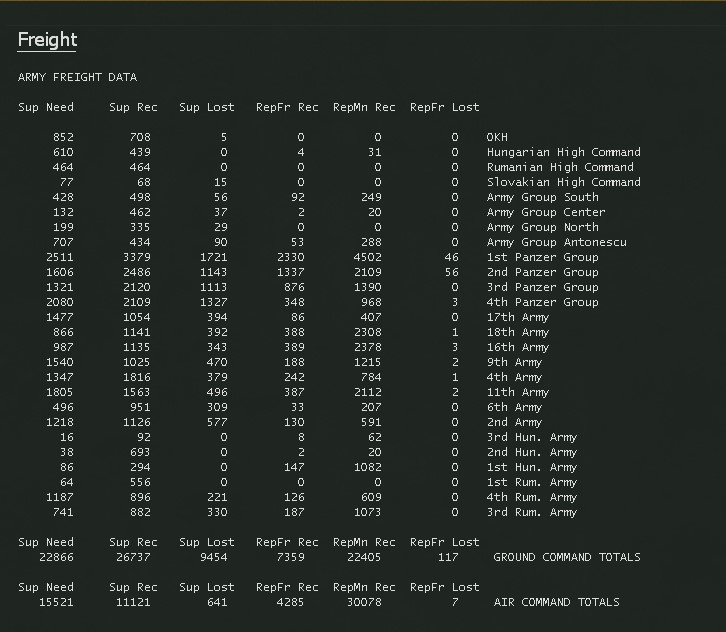Click 3rd Hun. Army name
The image size is (726, 632).
[x=531, y=437]
